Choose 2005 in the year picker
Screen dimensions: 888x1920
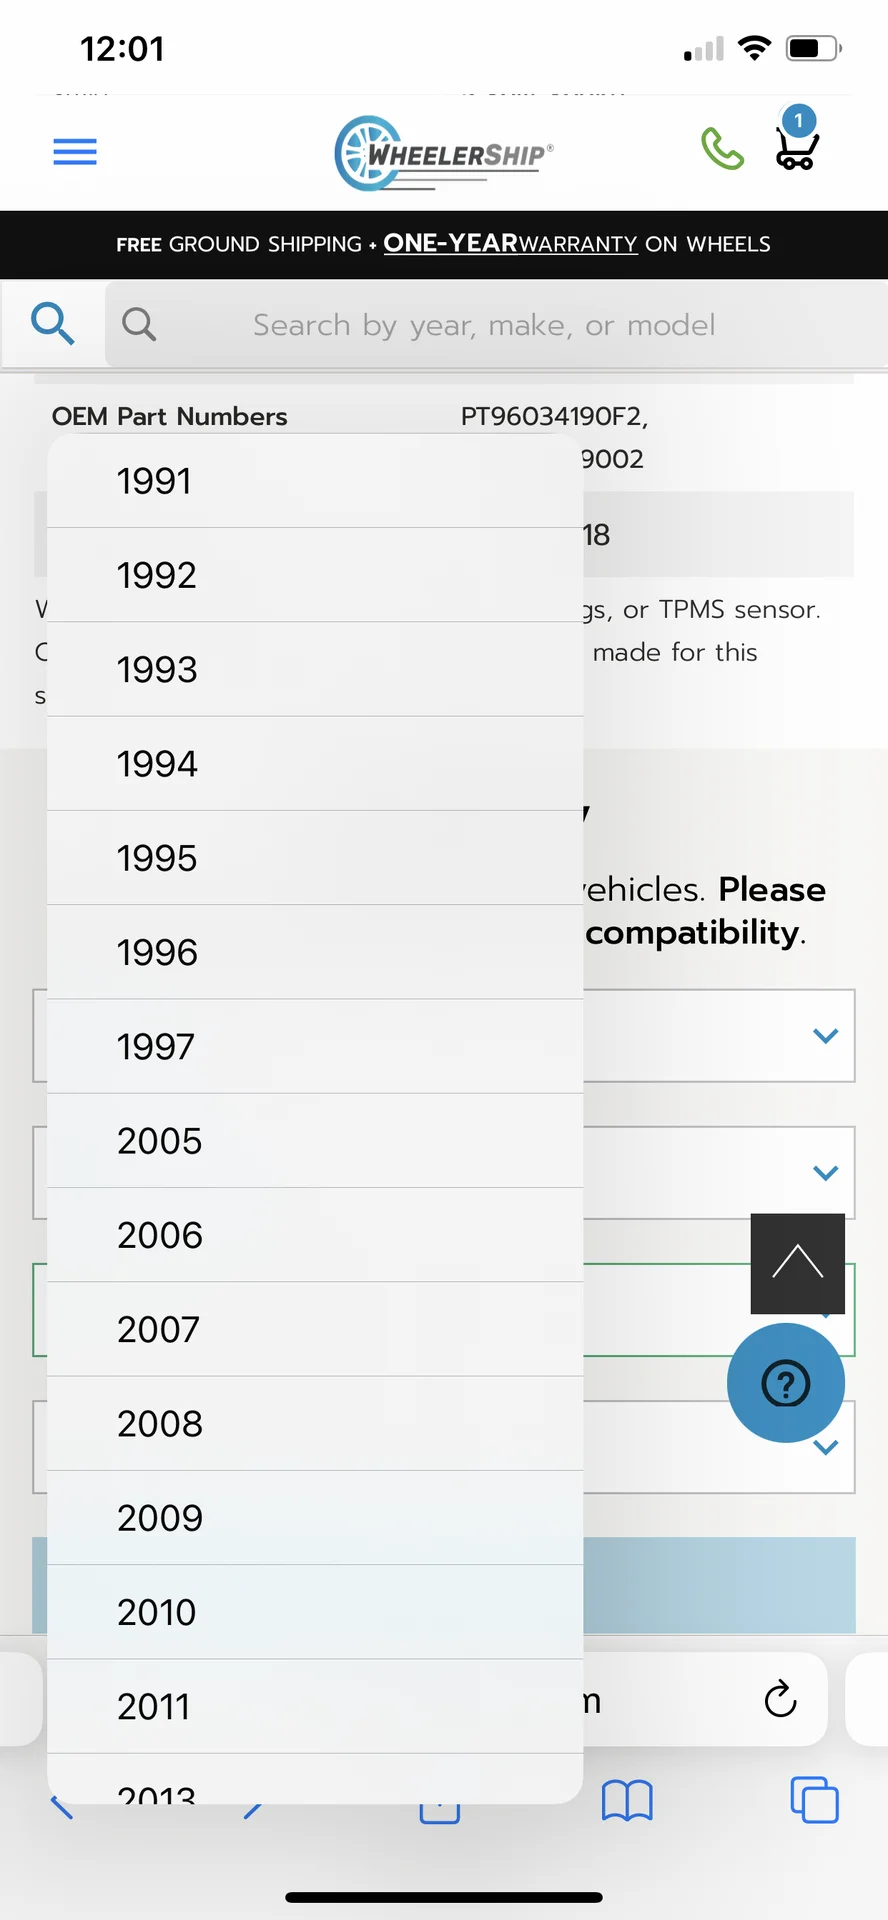click(x=315, y=1141)
